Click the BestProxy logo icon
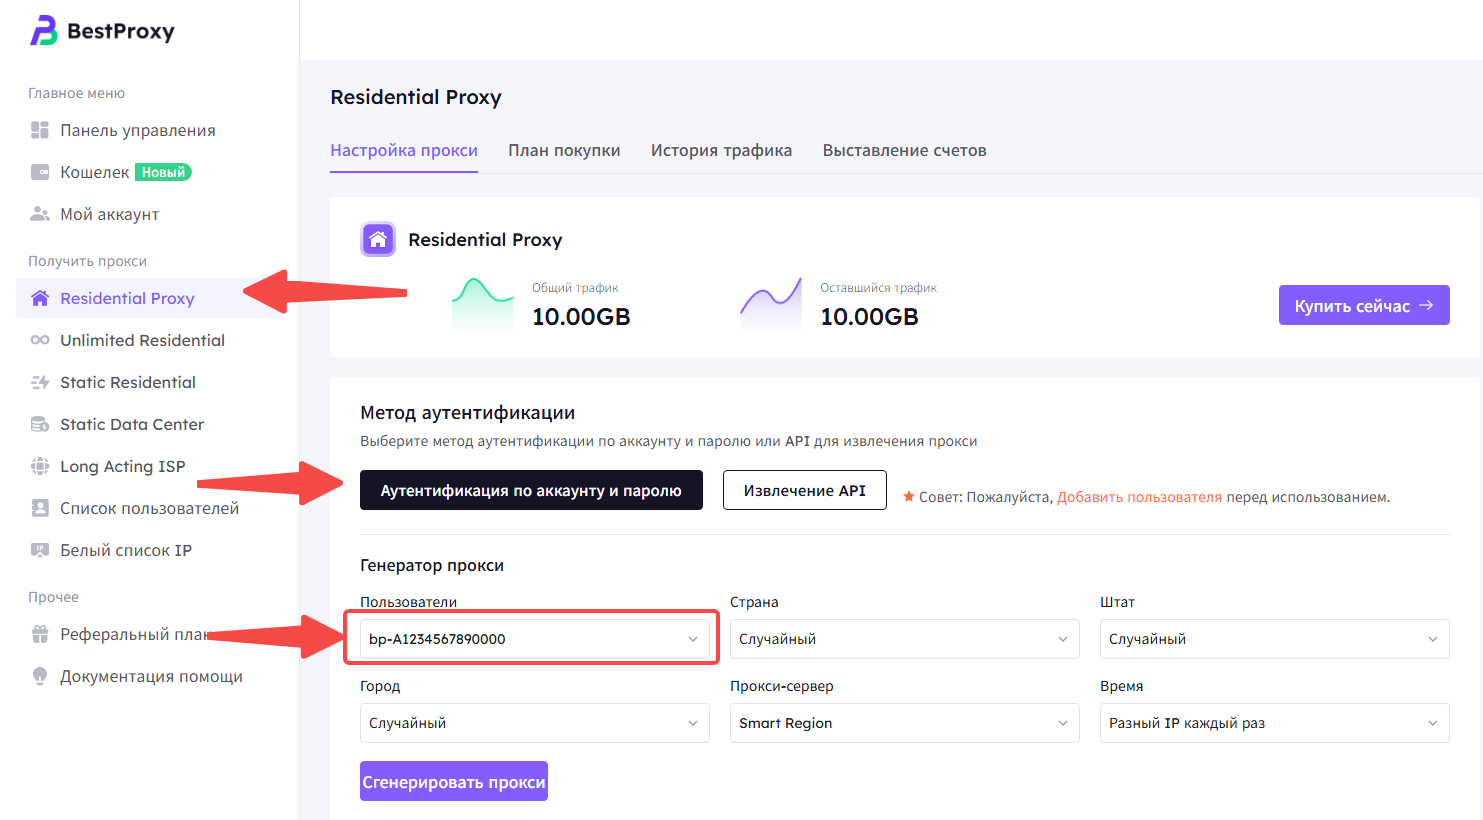The width and height of the screenshot is (1483, 820). click(x=44, y=31)
